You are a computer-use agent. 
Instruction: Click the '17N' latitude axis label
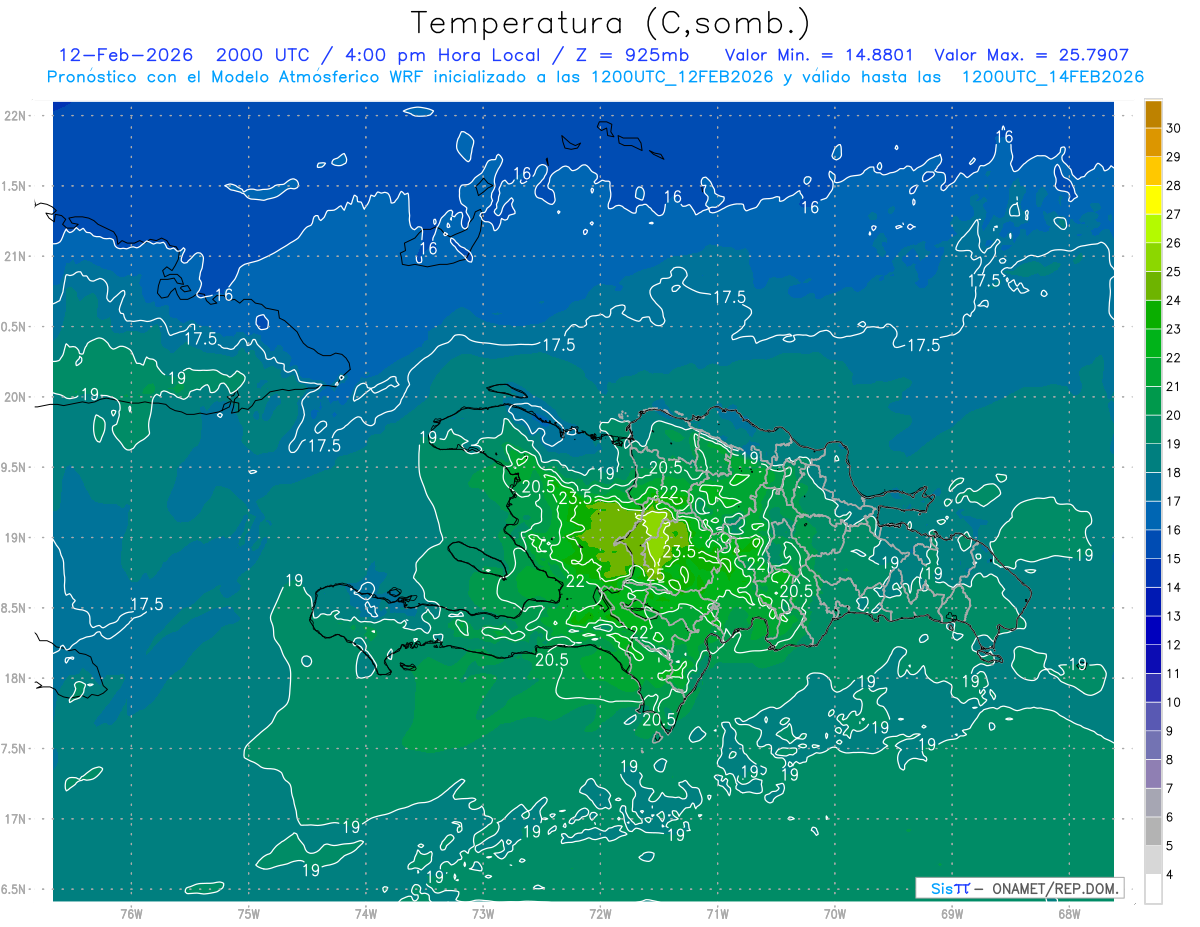[16, 820]
